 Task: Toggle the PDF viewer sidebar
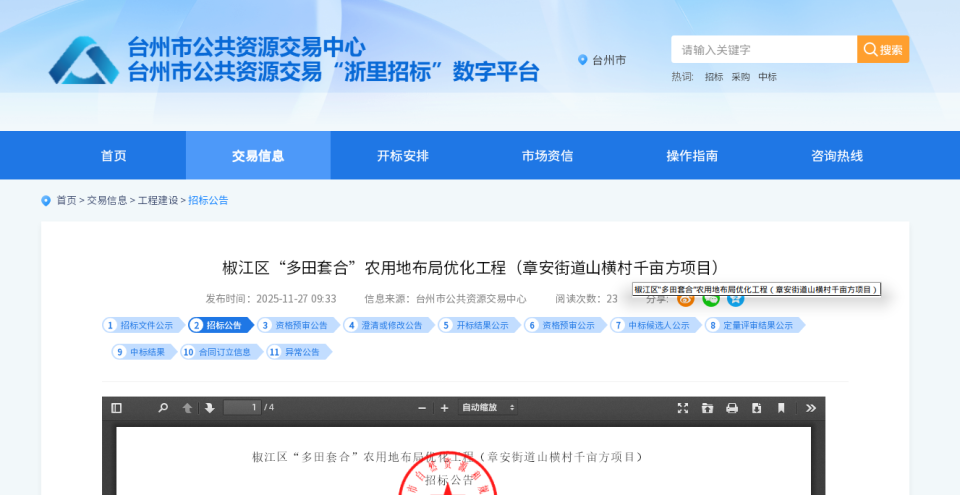[x=116, y=408]
